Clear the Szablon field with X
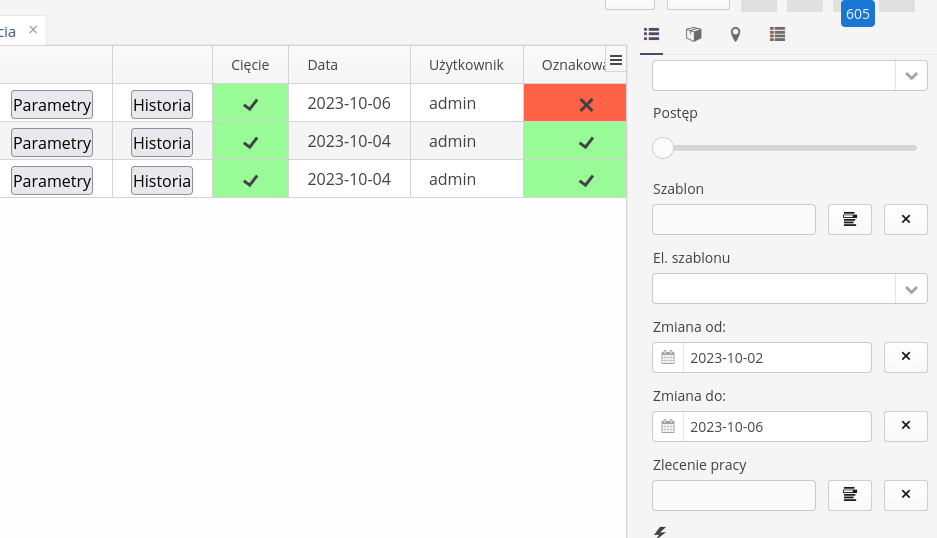This screenshot has height=538, width=937. pos(906,219)
